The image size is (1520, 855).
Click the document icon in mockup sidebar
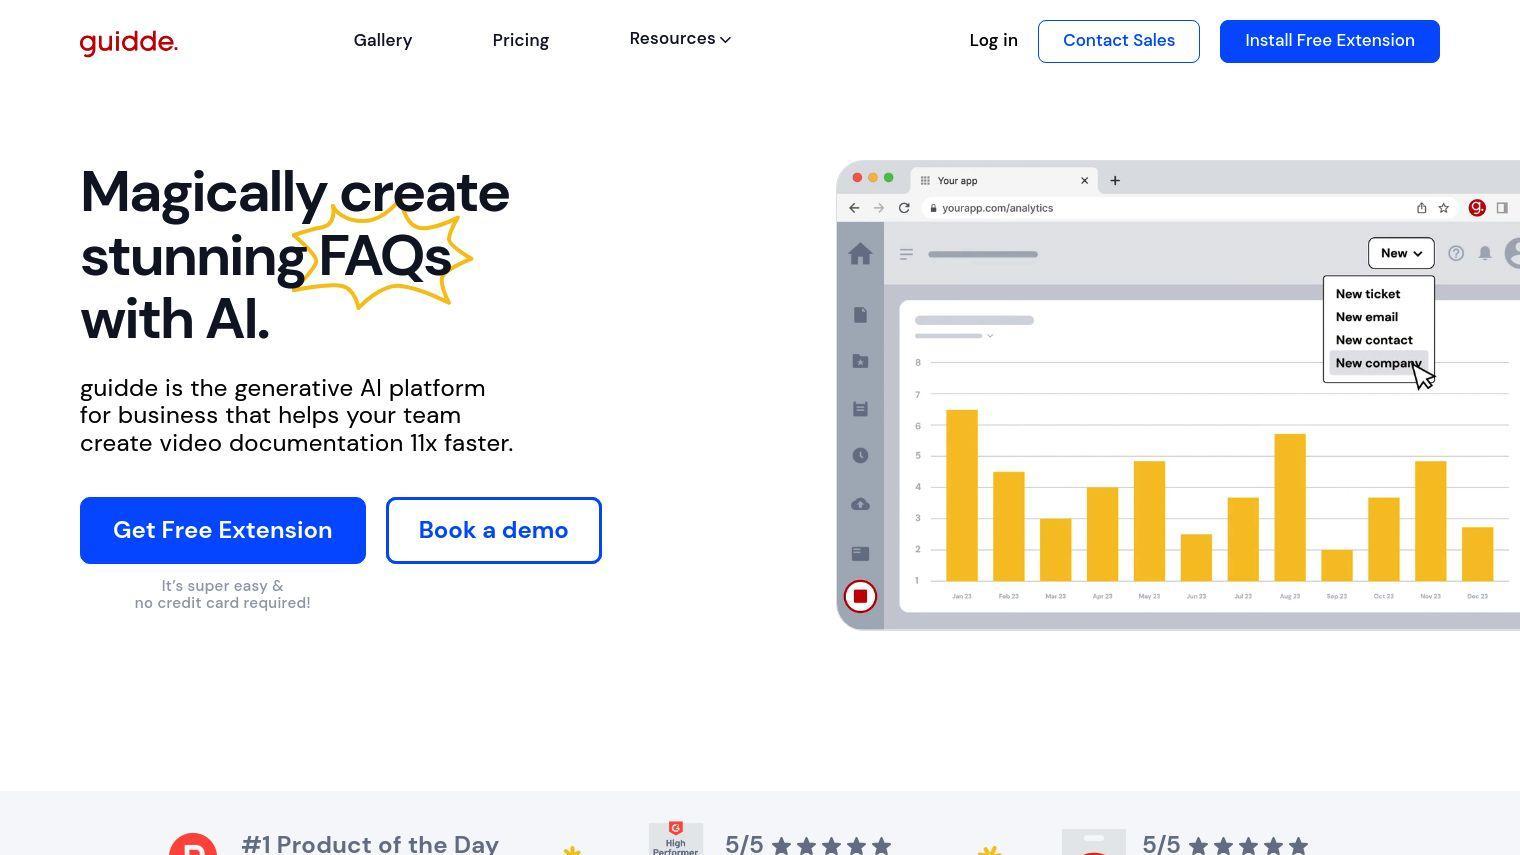coord(860,315)
